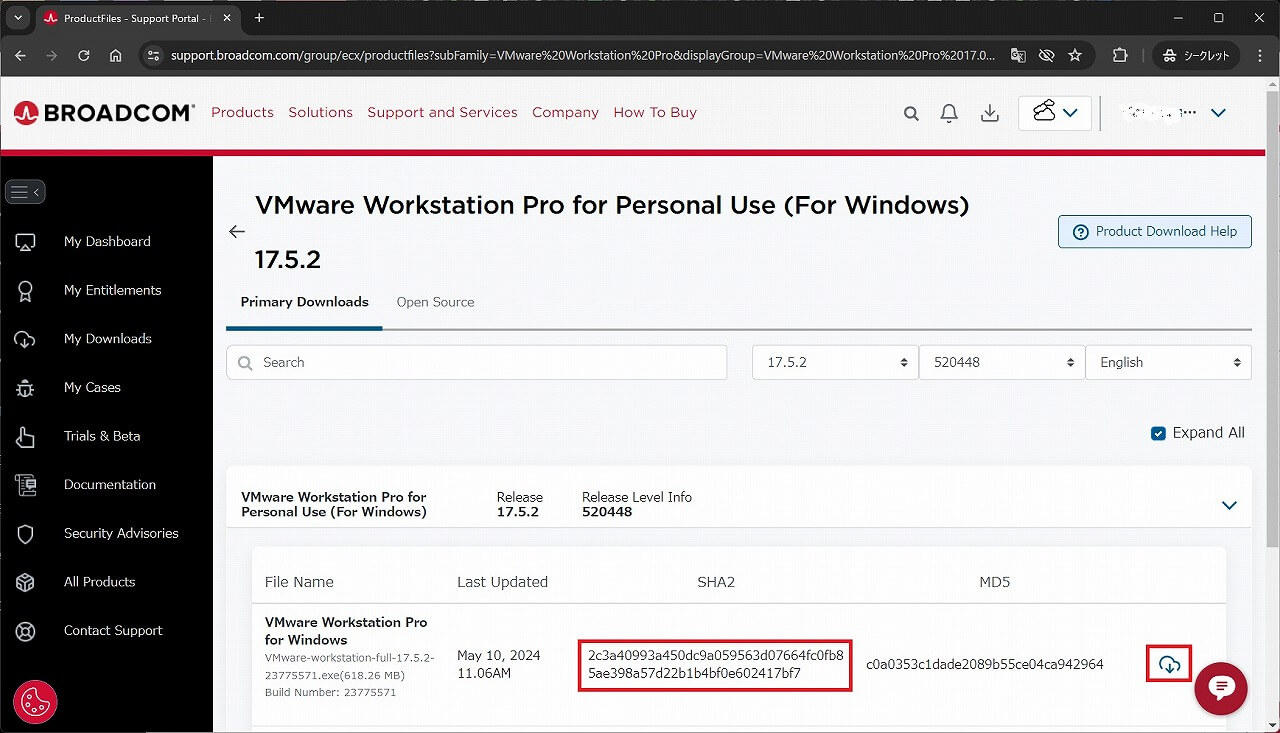Open the English language dropdown
Viewport: 1280px width, 733px height.
1168,363
